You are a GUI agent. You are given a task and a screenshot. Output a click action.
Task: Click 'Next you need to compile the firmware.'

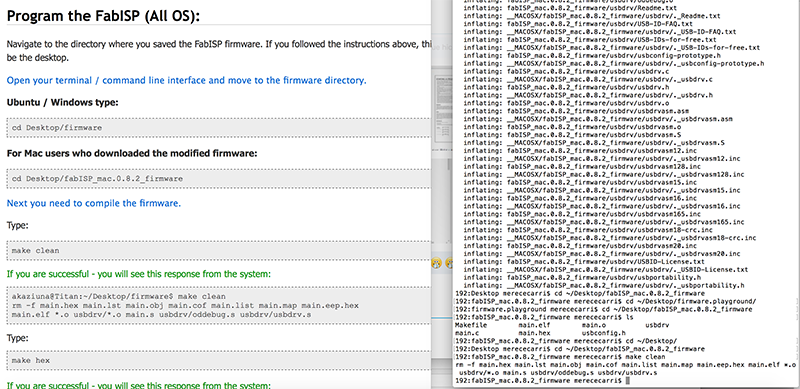(94, 203)
